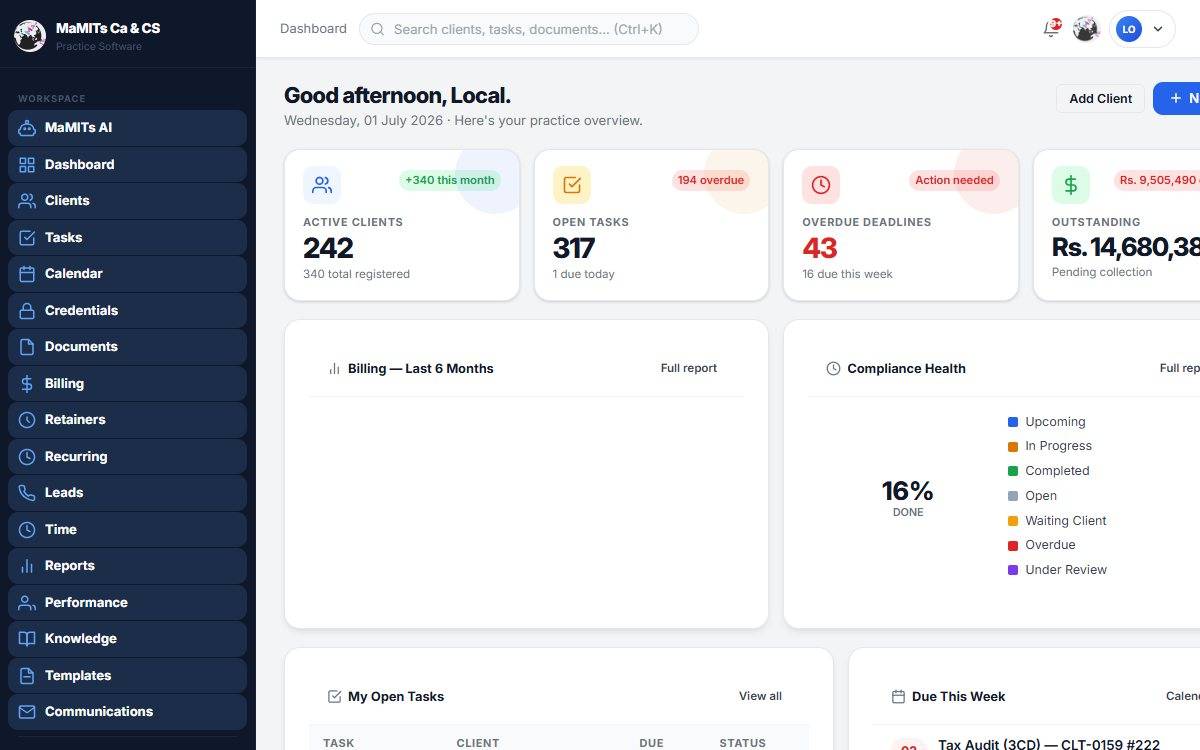Click the Time clock icon in sidebar

27,530
